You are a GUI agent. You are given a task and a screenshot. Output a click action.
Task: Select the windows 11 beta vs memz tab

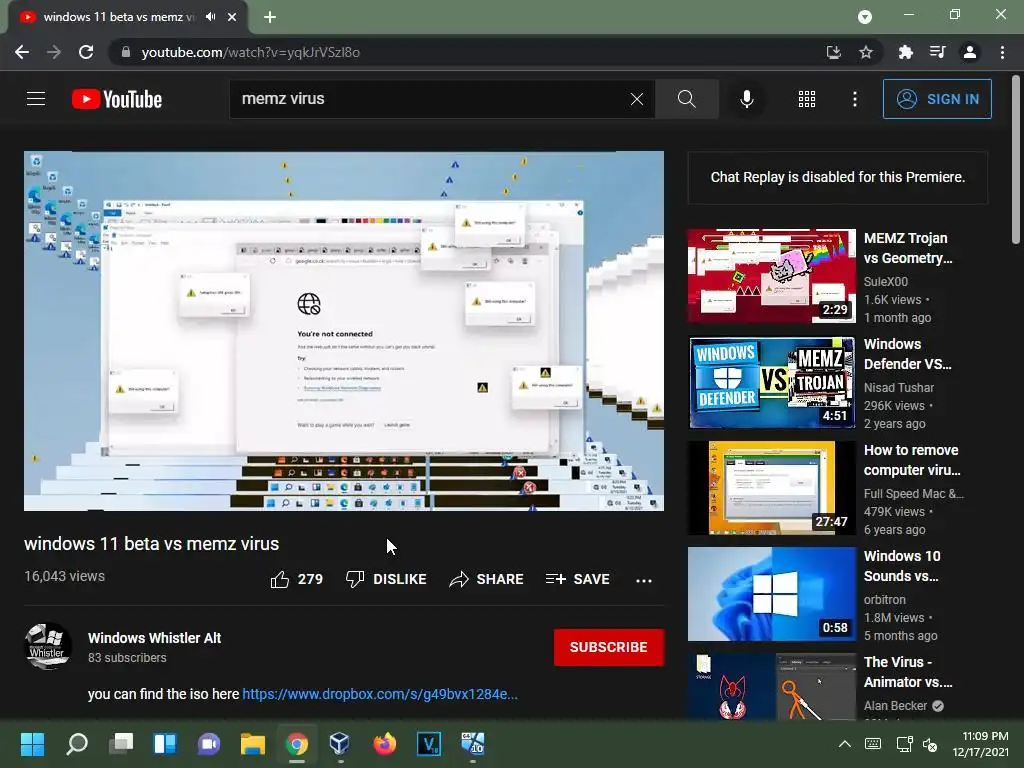point(118,17)
